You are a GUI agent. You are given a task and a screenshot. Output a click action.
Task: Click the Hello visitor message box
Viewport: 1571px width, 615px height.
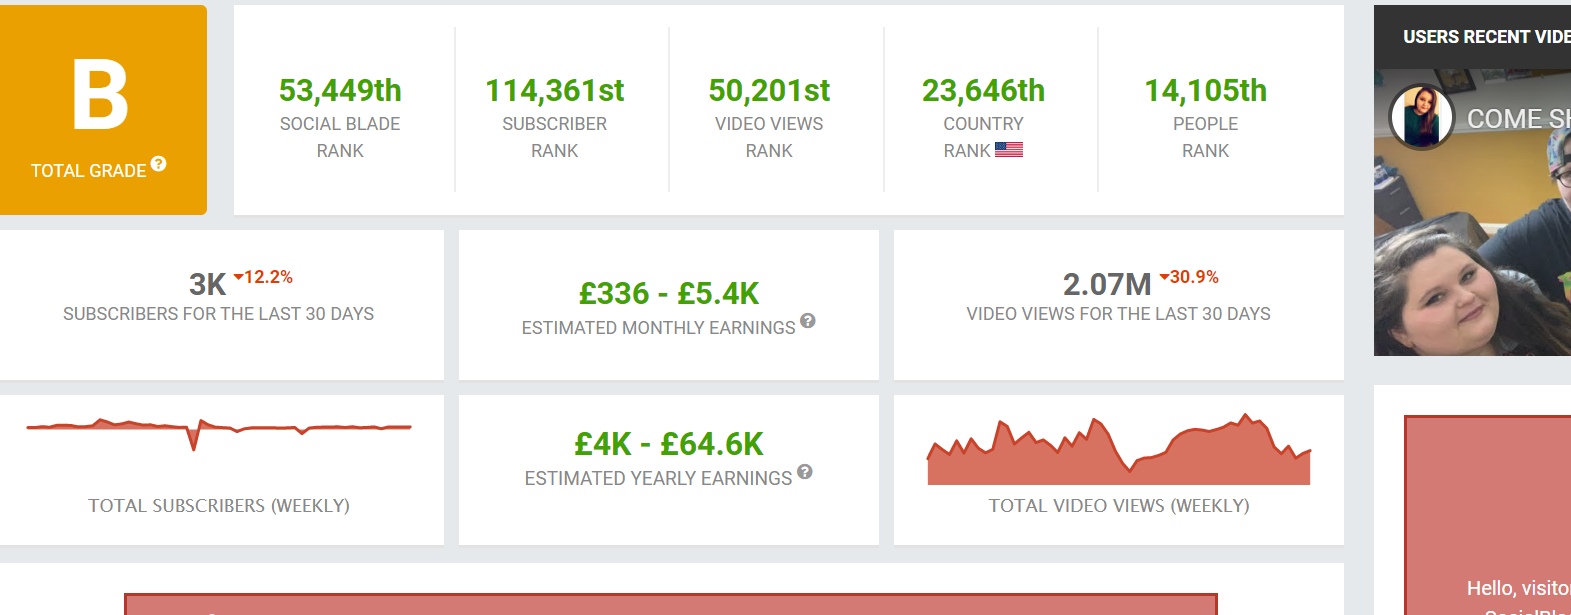tap(1488, 516)
